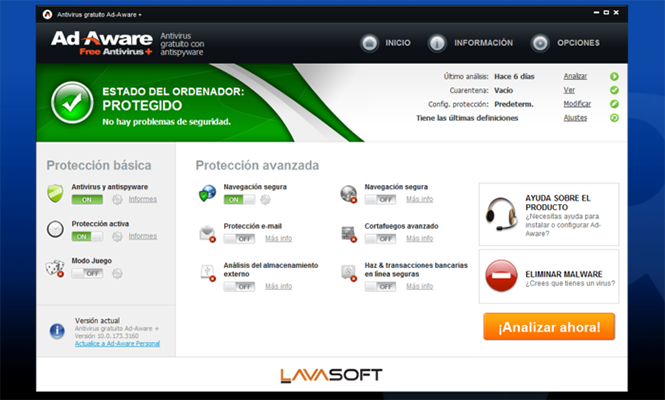Click the green shield Antivirus y antispyware icon
Viewport: 665px width, 400px height.
click(55, 193)
